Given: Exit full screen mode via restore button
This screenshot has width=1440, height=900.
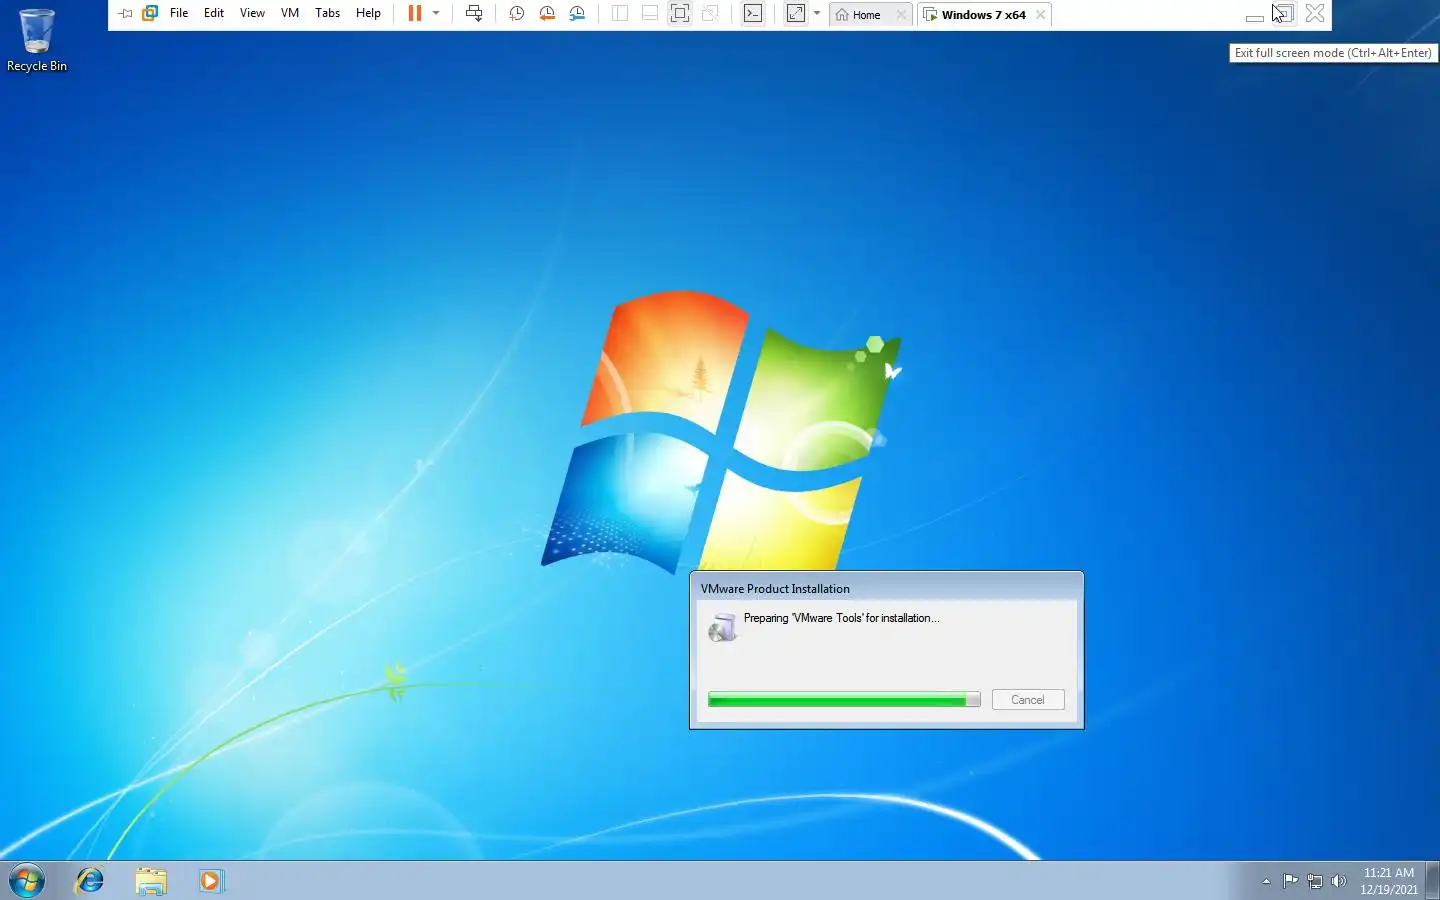Looking at the screenshot, I should click(x=1284, y=14).
